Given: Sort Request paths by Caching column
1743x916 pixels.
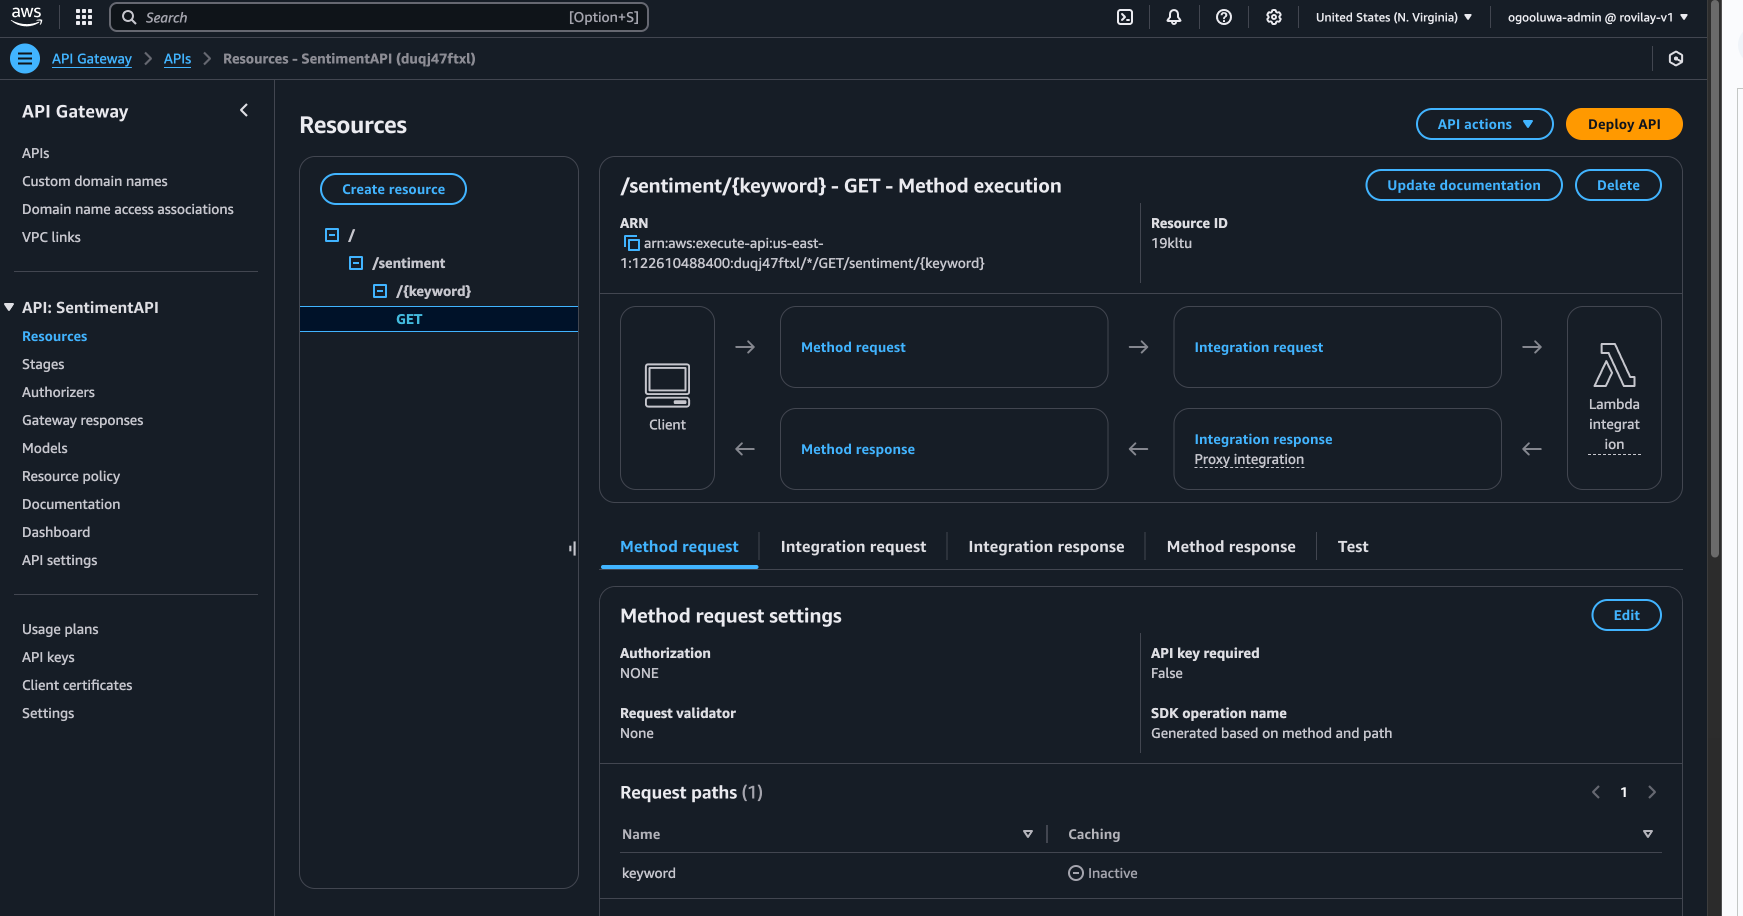Looking at the screenshot, I should click(x=1648, y=834).
